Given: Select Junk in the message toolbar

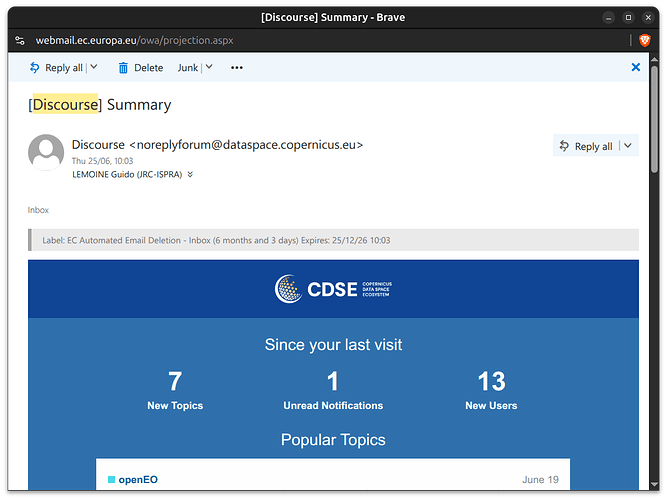Looking at the screenshot, I should (x=188, y=68).
